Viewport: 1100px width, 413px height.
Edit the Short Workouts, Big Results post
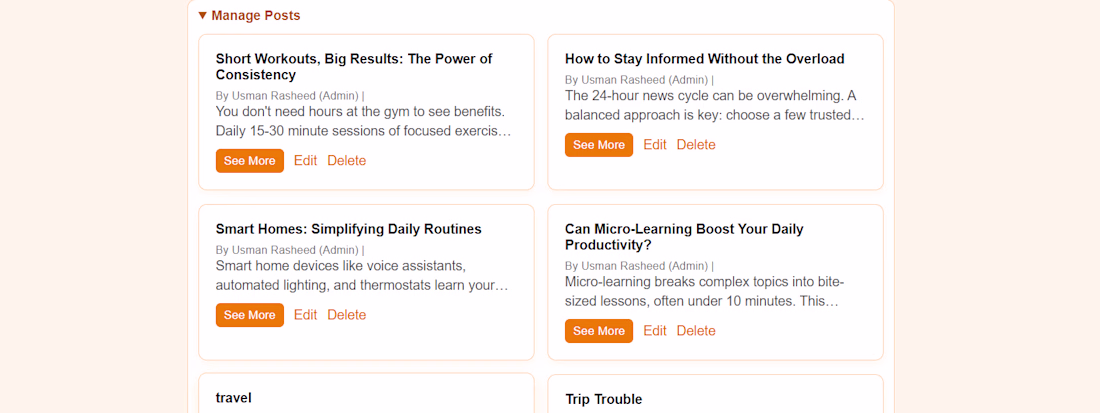pos(305,161)
